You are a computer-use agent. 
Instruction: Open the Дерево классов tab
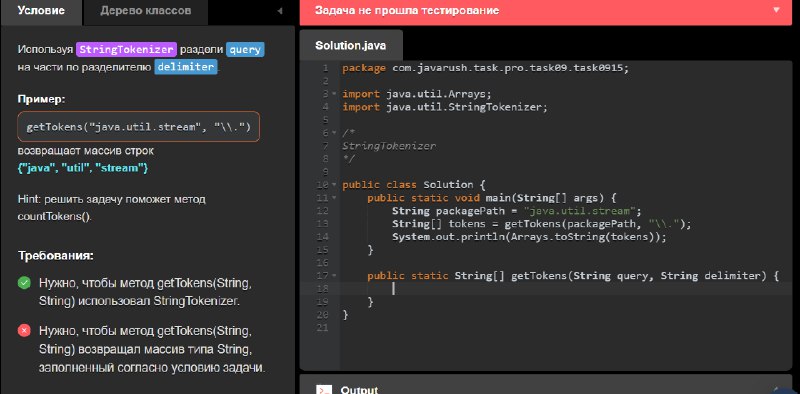point(145,11)
